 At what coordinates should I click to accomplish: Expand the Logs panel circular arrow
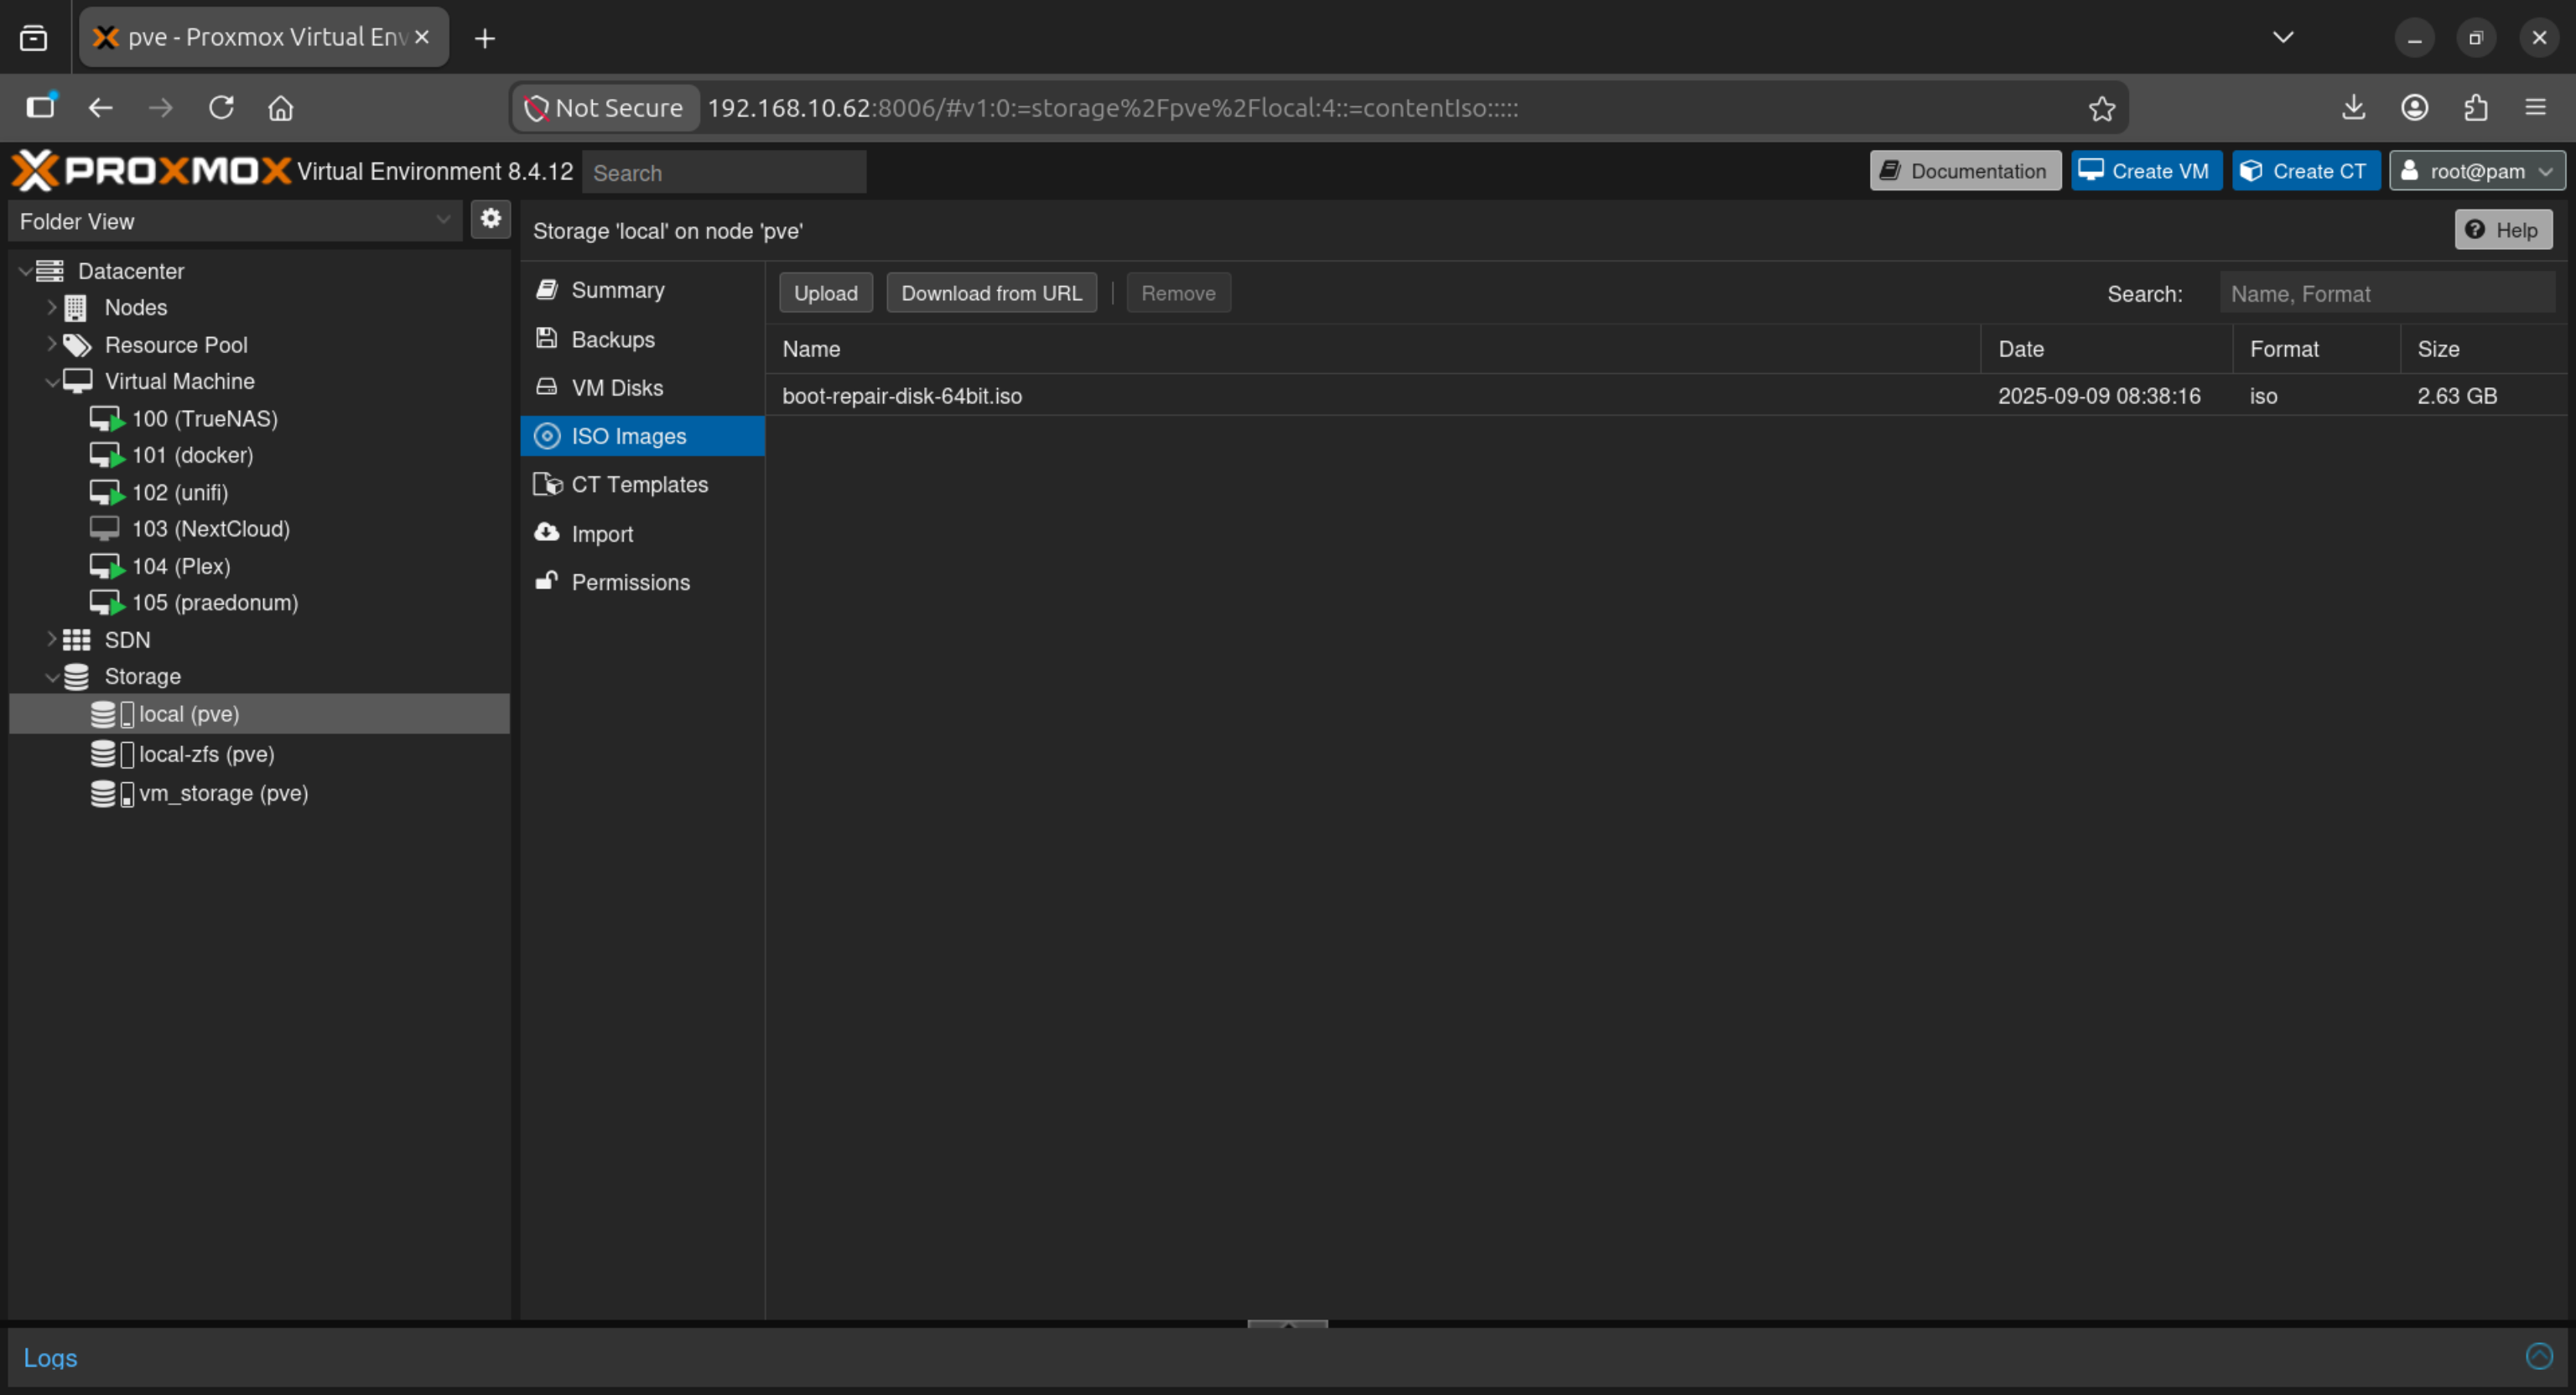[x=2539, y=1356]
